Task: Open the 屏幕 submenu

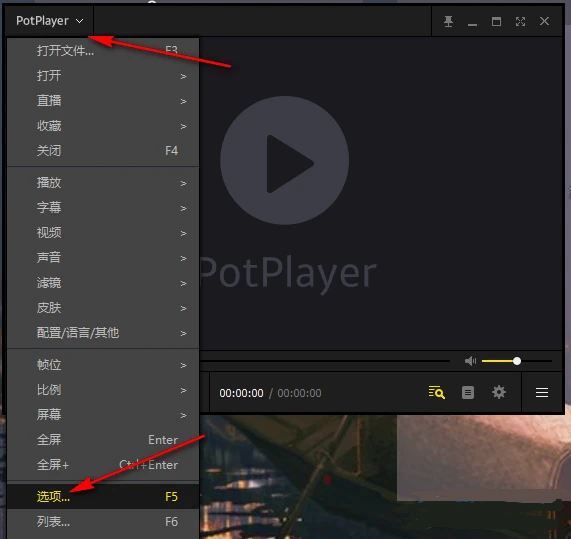Action: (x=103, y=414)
